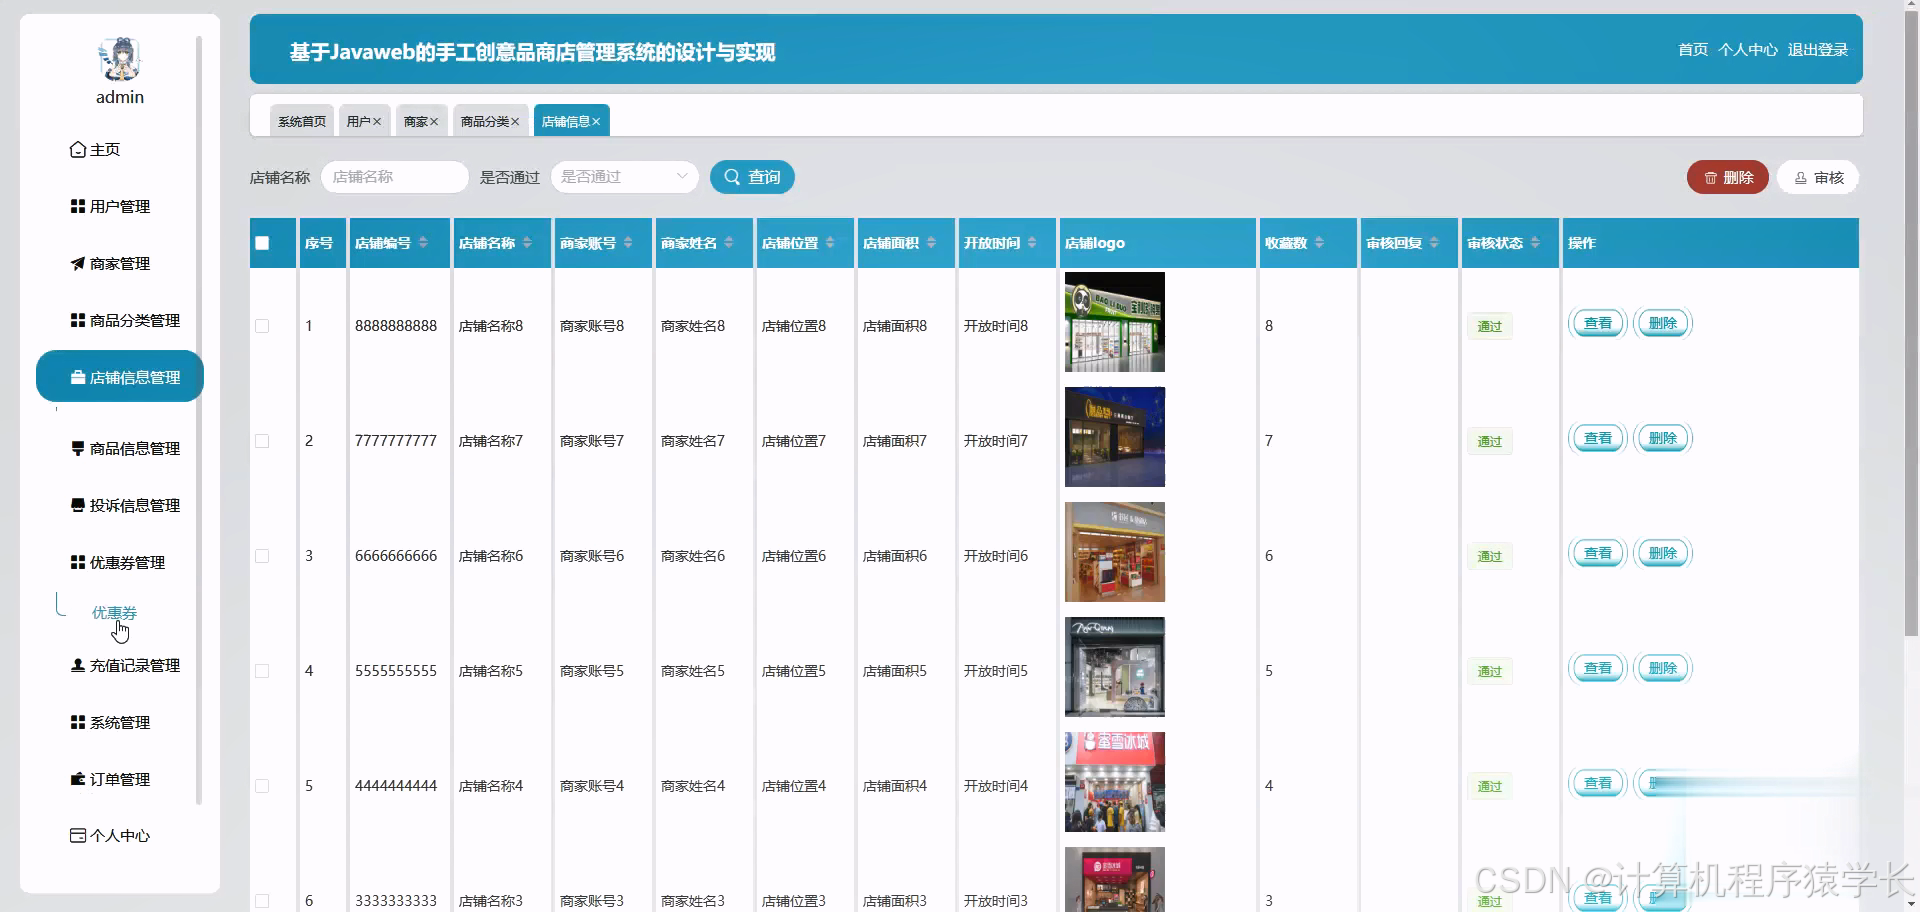
Task: Check the checkbox beside 店铺名称6 row
Action: 262,556
